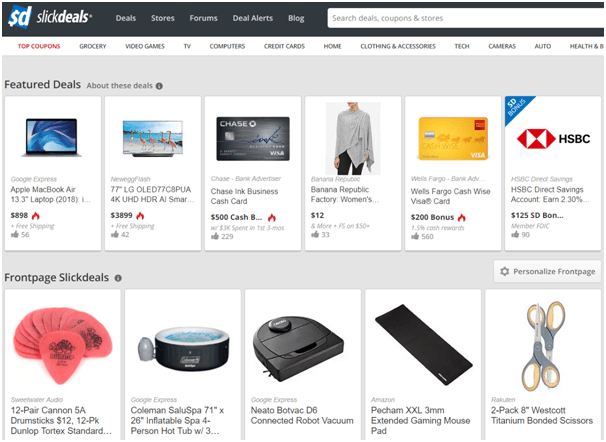The height and width of the screenshot is (442, 606).
Task: Click the Neato robot vacuum image
Action: 298,349
